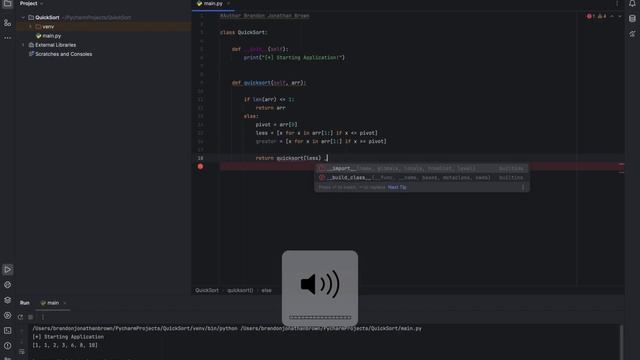The height and width of the screenshot is (360, 640).
Task: Open the Structure tool window icon
Action: (x=7, y=23)
